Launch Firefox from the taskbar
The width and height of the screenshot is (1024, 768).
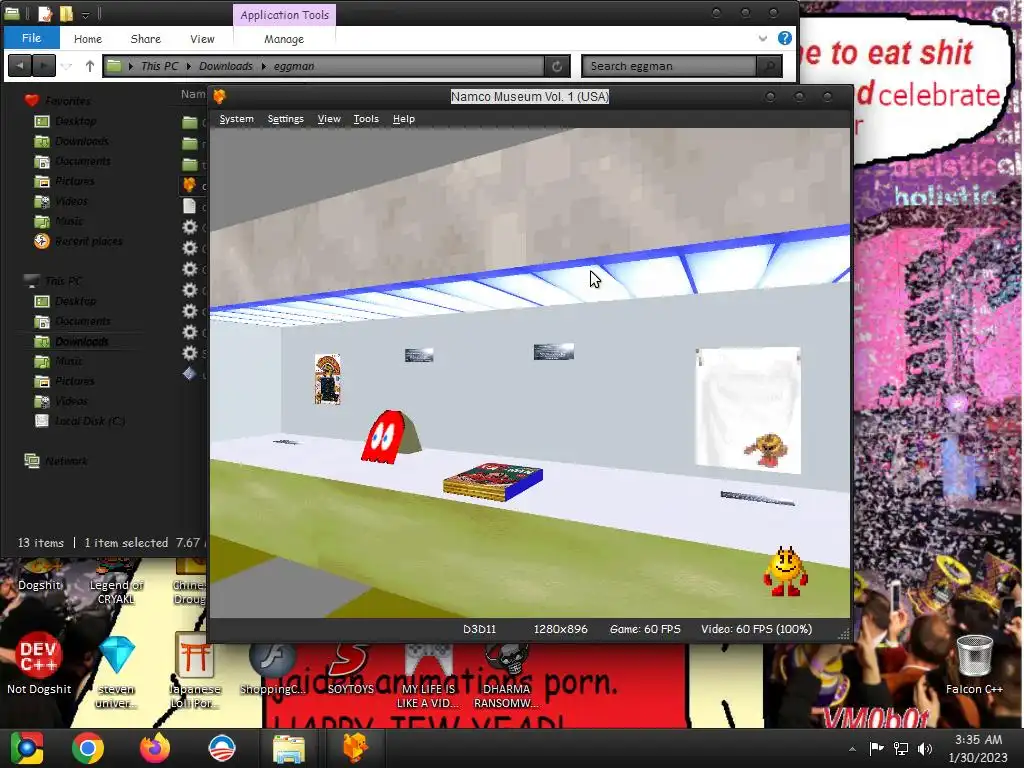(x=155, y=748)
